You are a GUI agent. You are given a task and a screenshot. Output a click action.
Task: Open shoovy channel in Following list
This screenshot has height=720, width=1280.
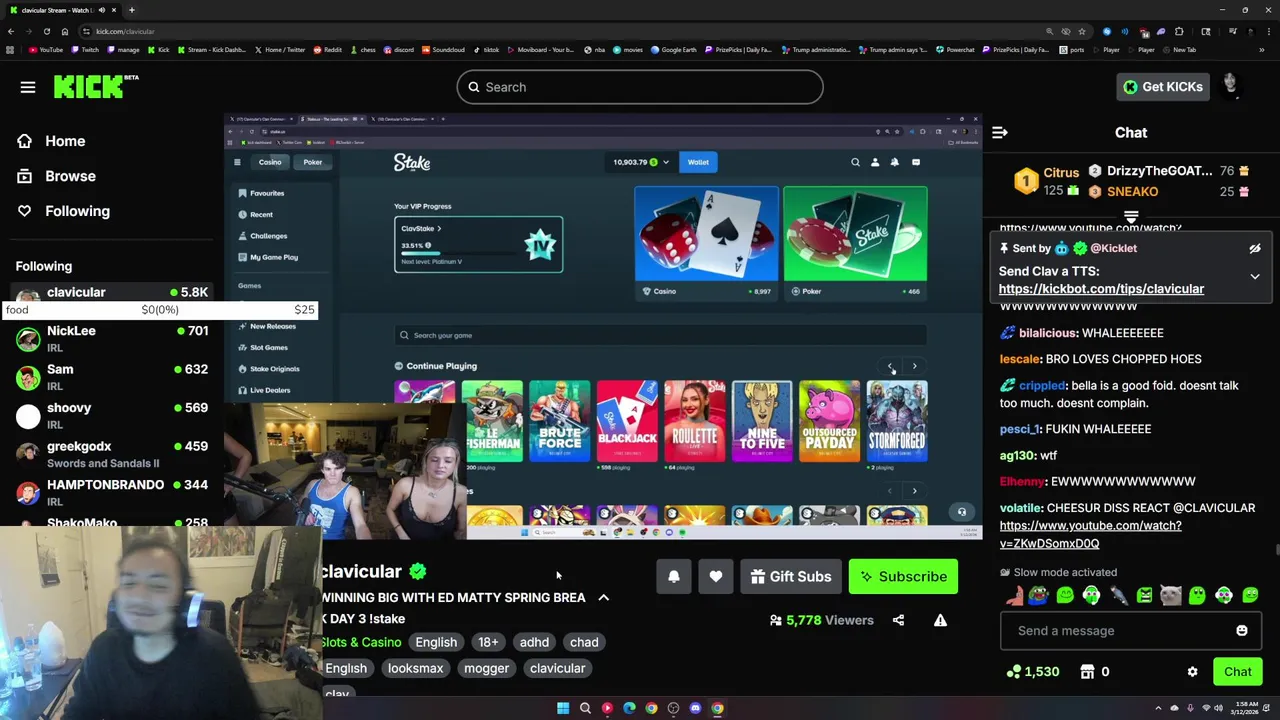click(112, 415)
